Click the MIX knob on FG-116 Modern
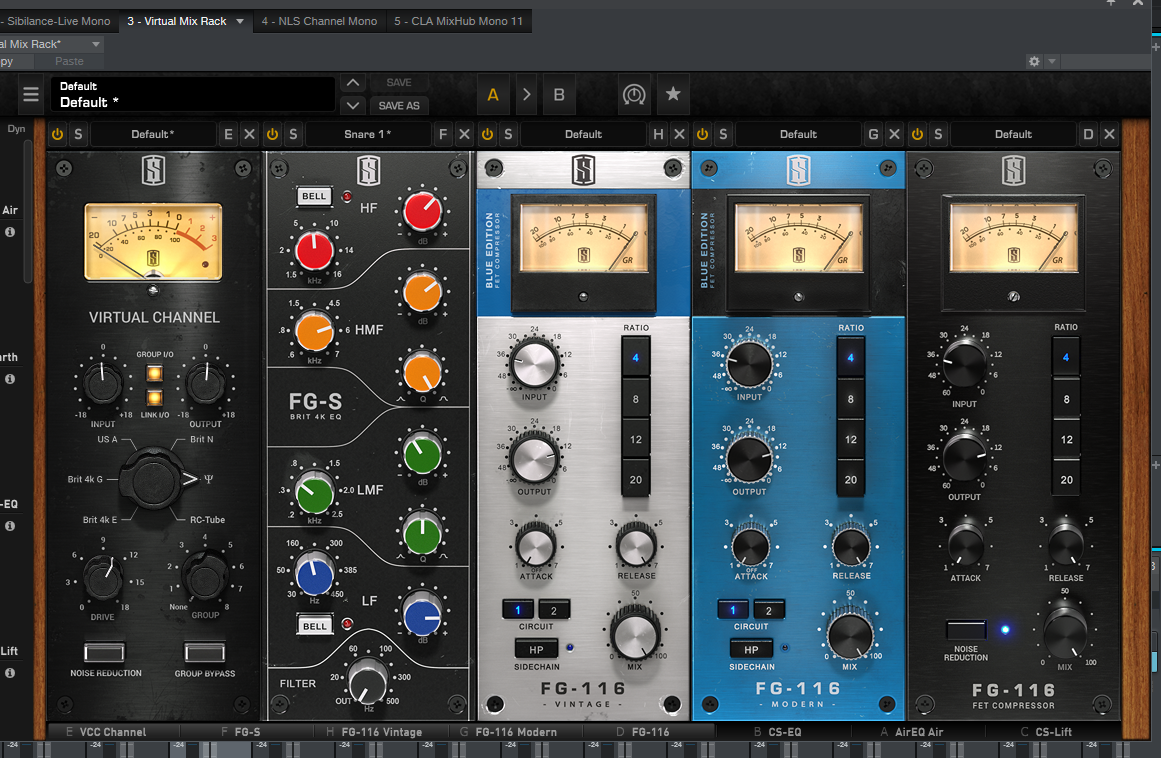Image resolution: width=1161 pixels, height=758 pixels. click(x=850, y=635)
